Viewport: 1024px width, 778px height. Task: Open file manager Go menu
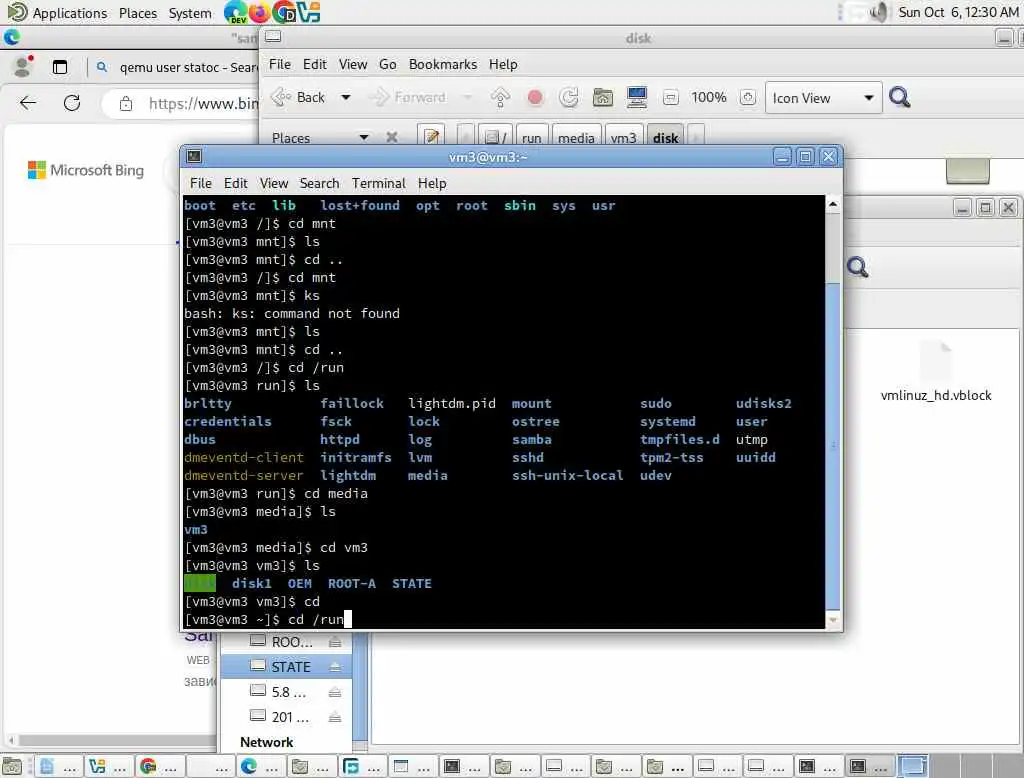click(387, 64)
